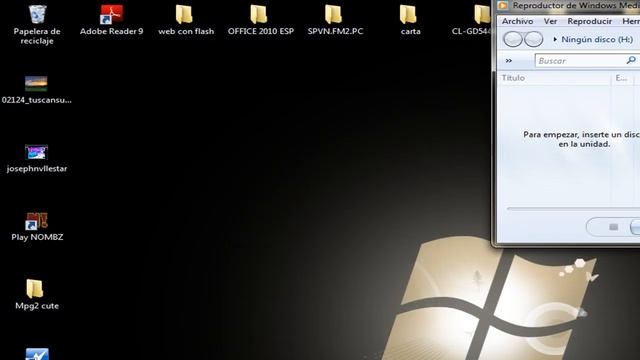
Task: Open the Archivo menu
Action: coord(517,21)
